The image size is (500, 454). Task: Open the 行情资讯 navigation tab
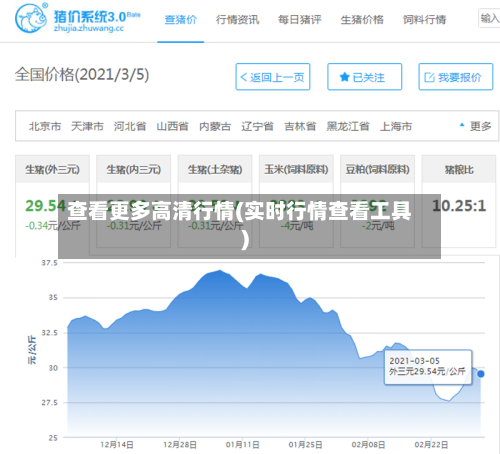(237, 20)
